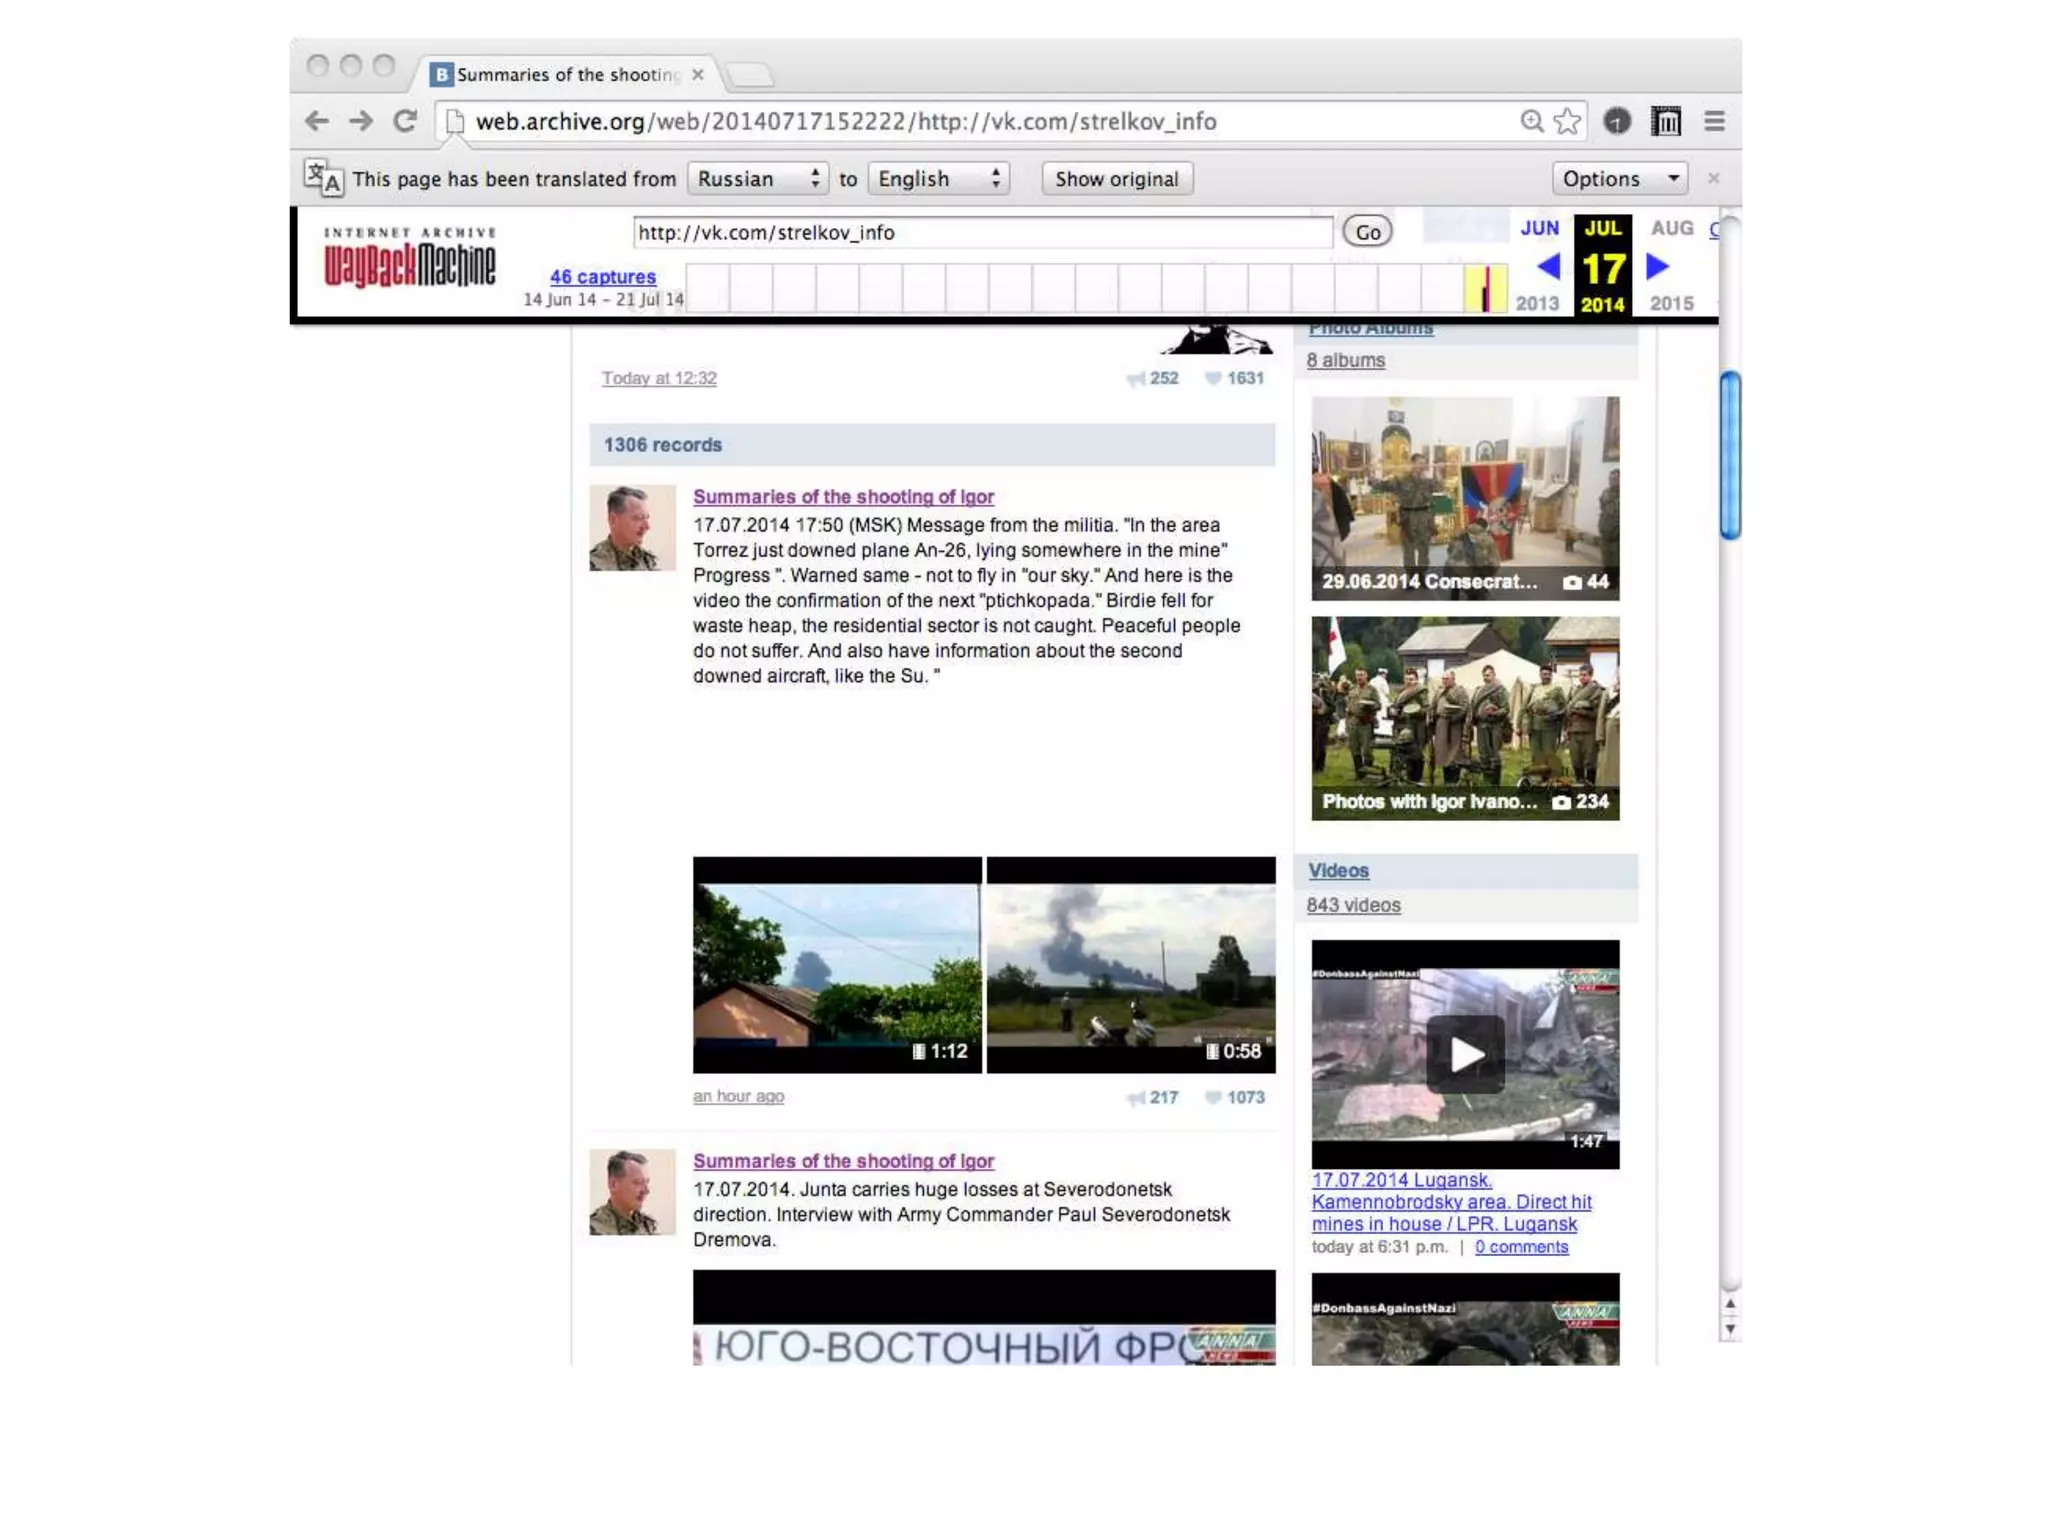This screenshot has width=2048, height=1536.
Task: Go to previous capture with left arrow
Action: click(1548, 266)
